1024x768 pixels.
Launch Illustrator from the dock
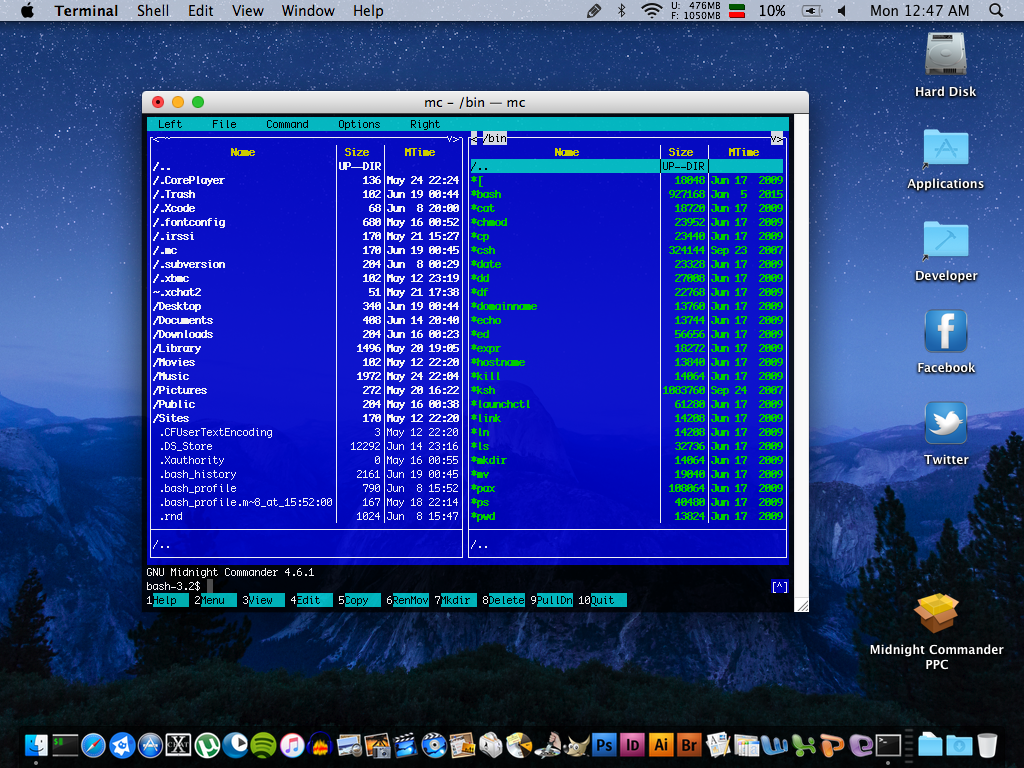661,745
